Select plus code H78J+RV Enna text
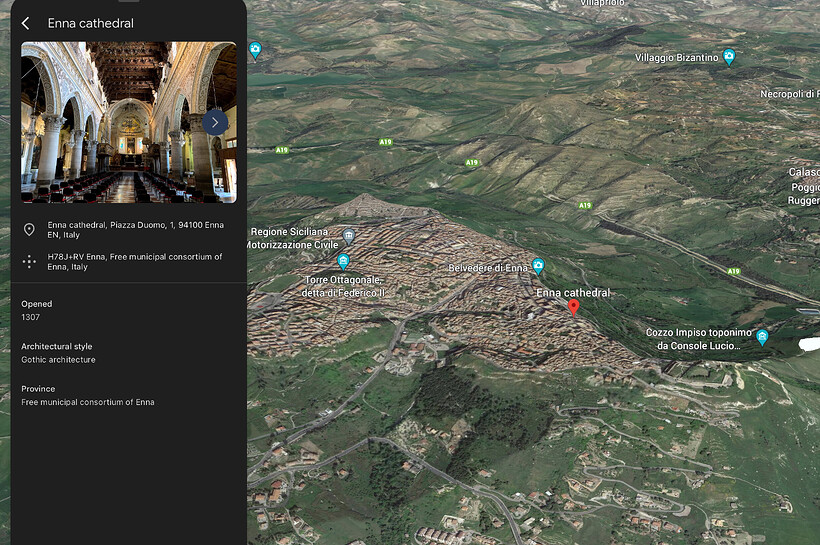Image resolution: width=820 pixels, height=545 pixels. coord(134,262)
